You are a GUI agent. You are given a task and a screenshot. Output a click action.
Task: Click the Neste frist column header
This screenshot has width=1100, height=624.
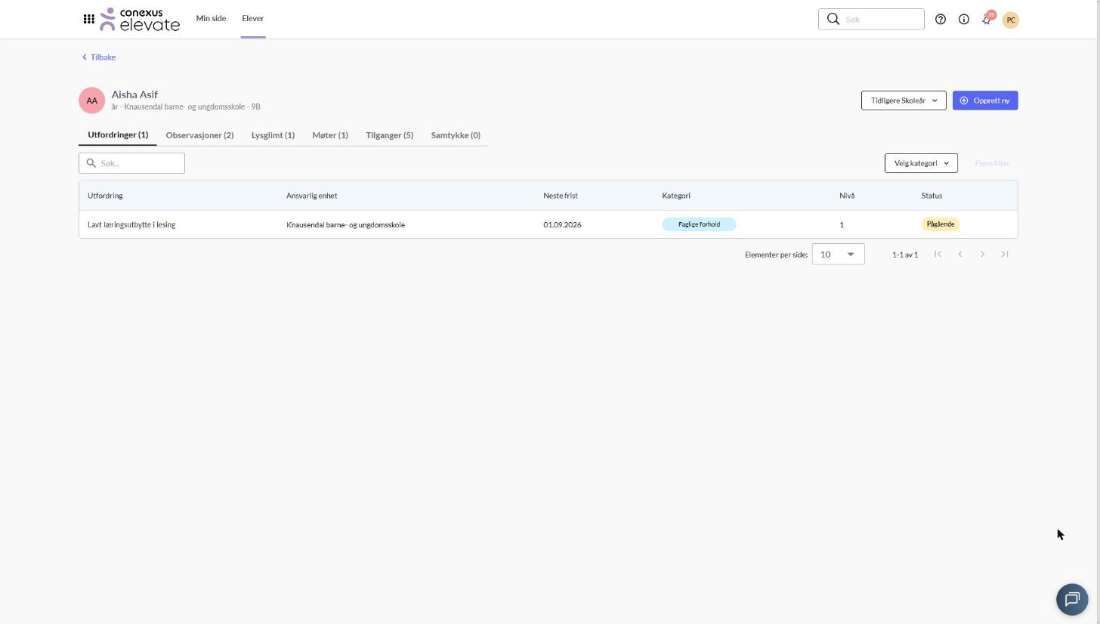[561, 196]
